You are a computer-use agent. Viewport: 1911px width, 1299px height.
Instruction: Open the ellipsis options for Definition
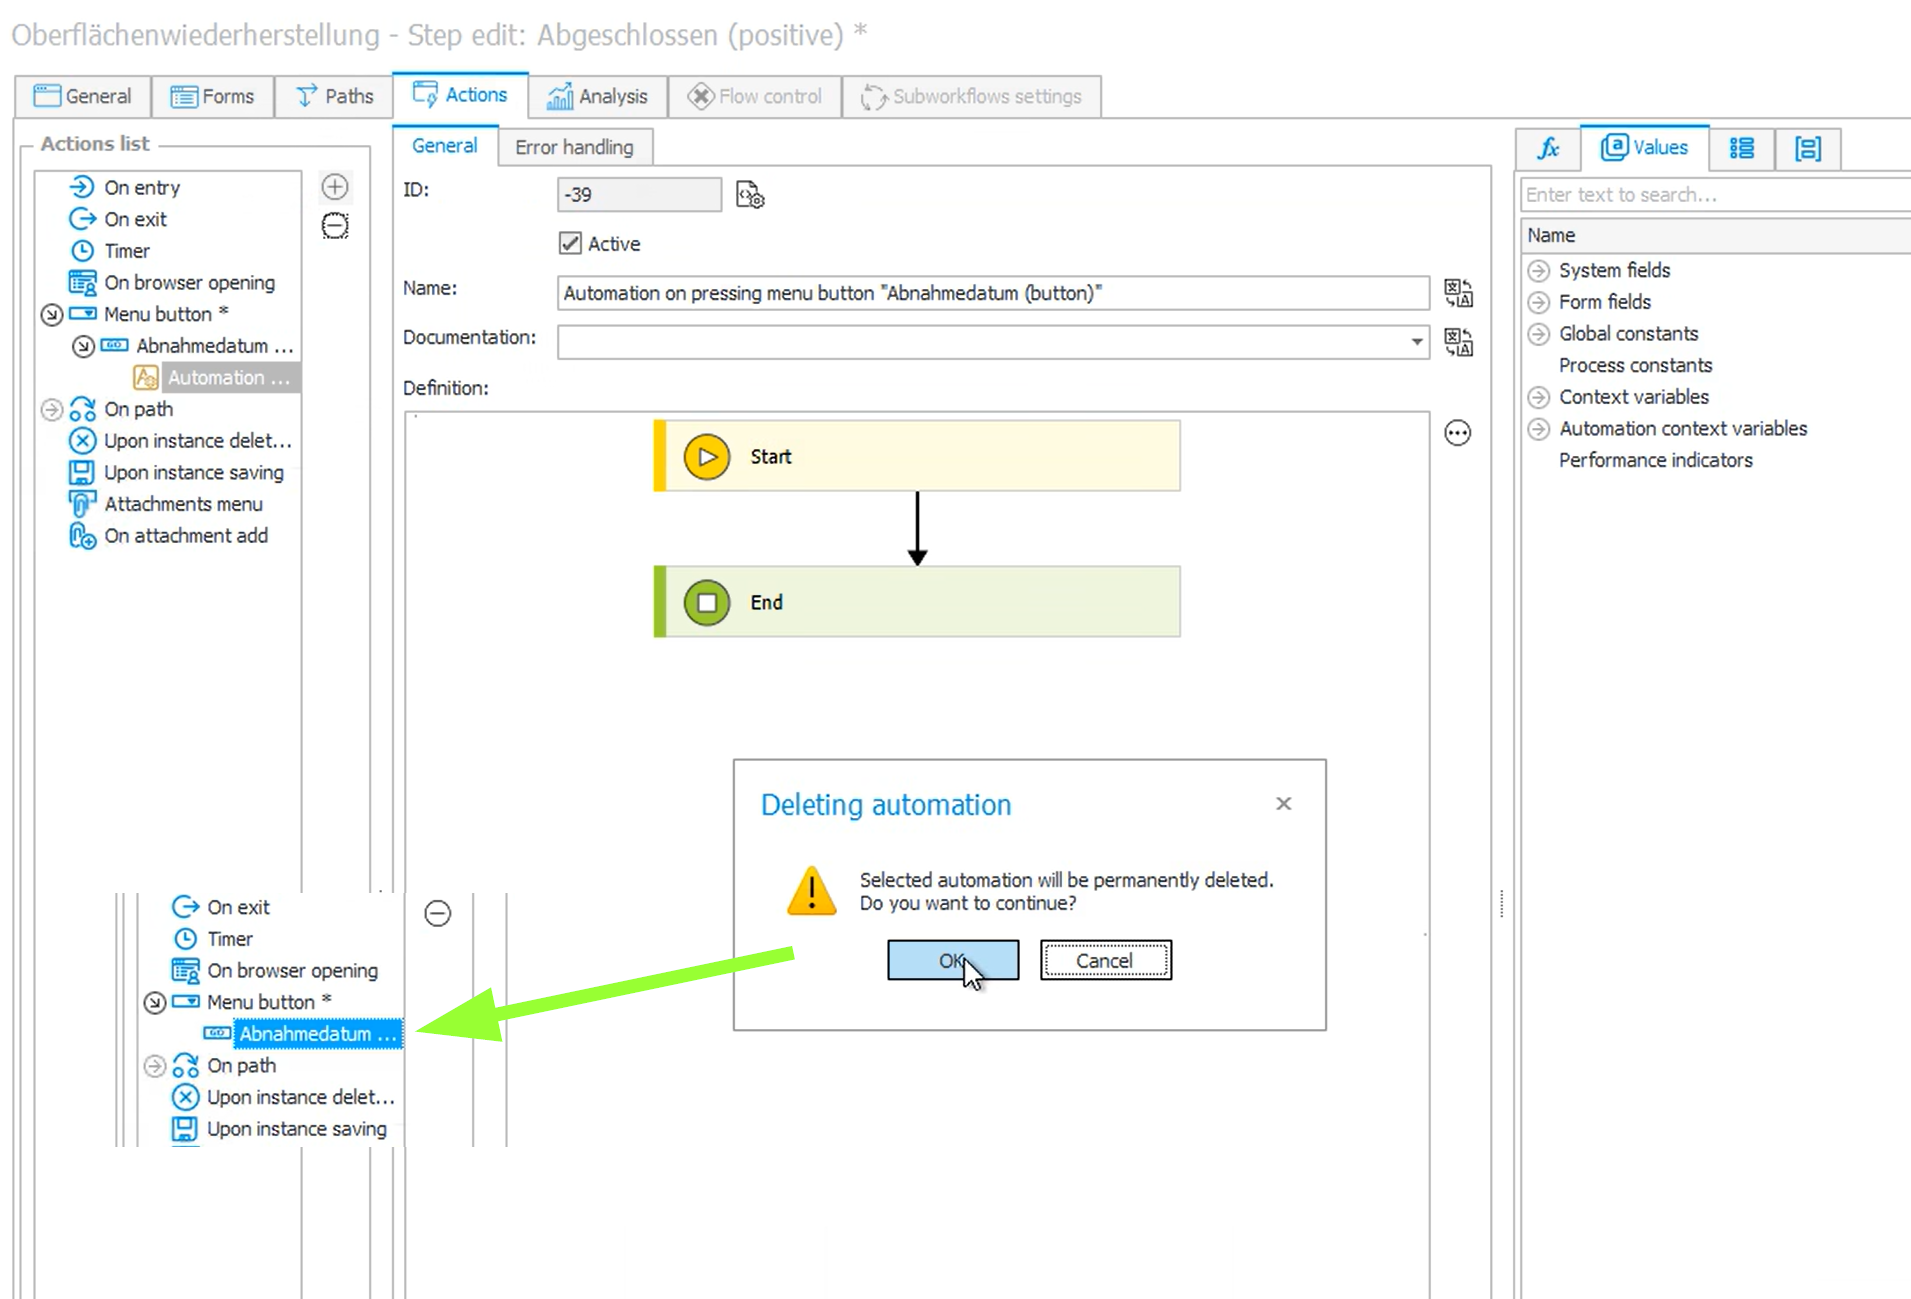click(x=1457, y=433)
